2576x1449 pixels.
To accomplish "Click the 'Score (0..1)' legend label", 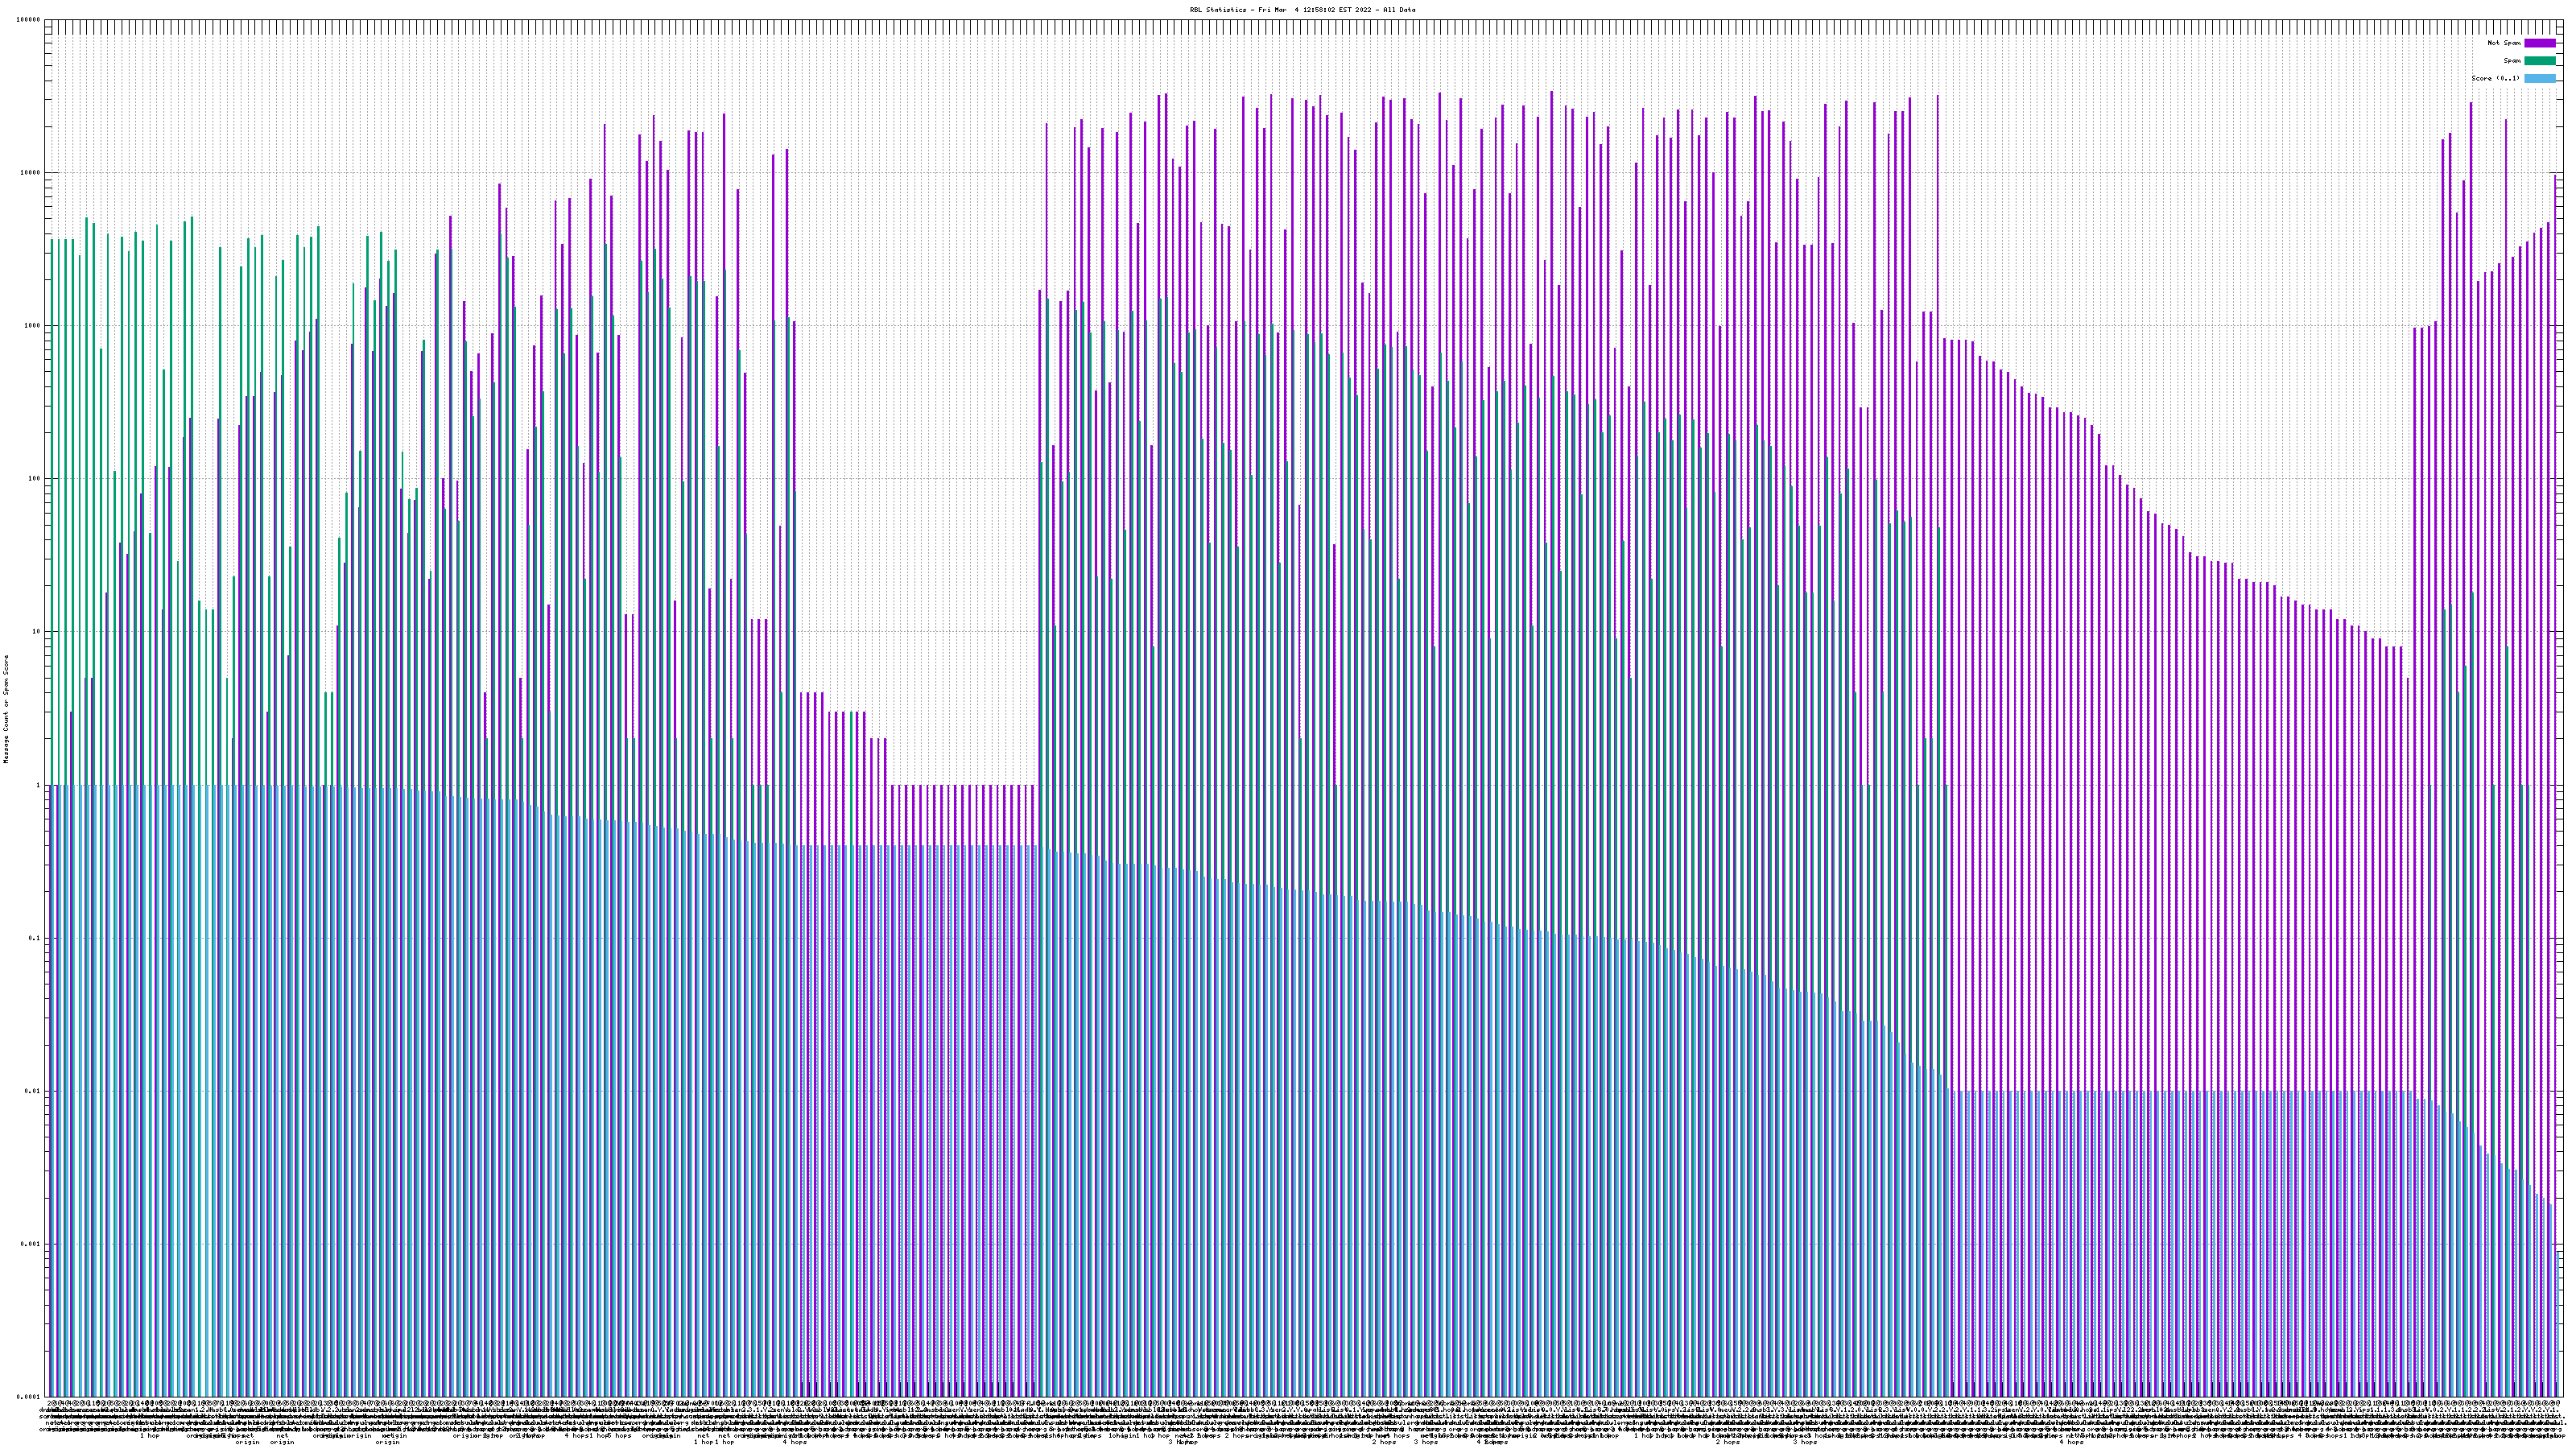I will (2496, 78).
